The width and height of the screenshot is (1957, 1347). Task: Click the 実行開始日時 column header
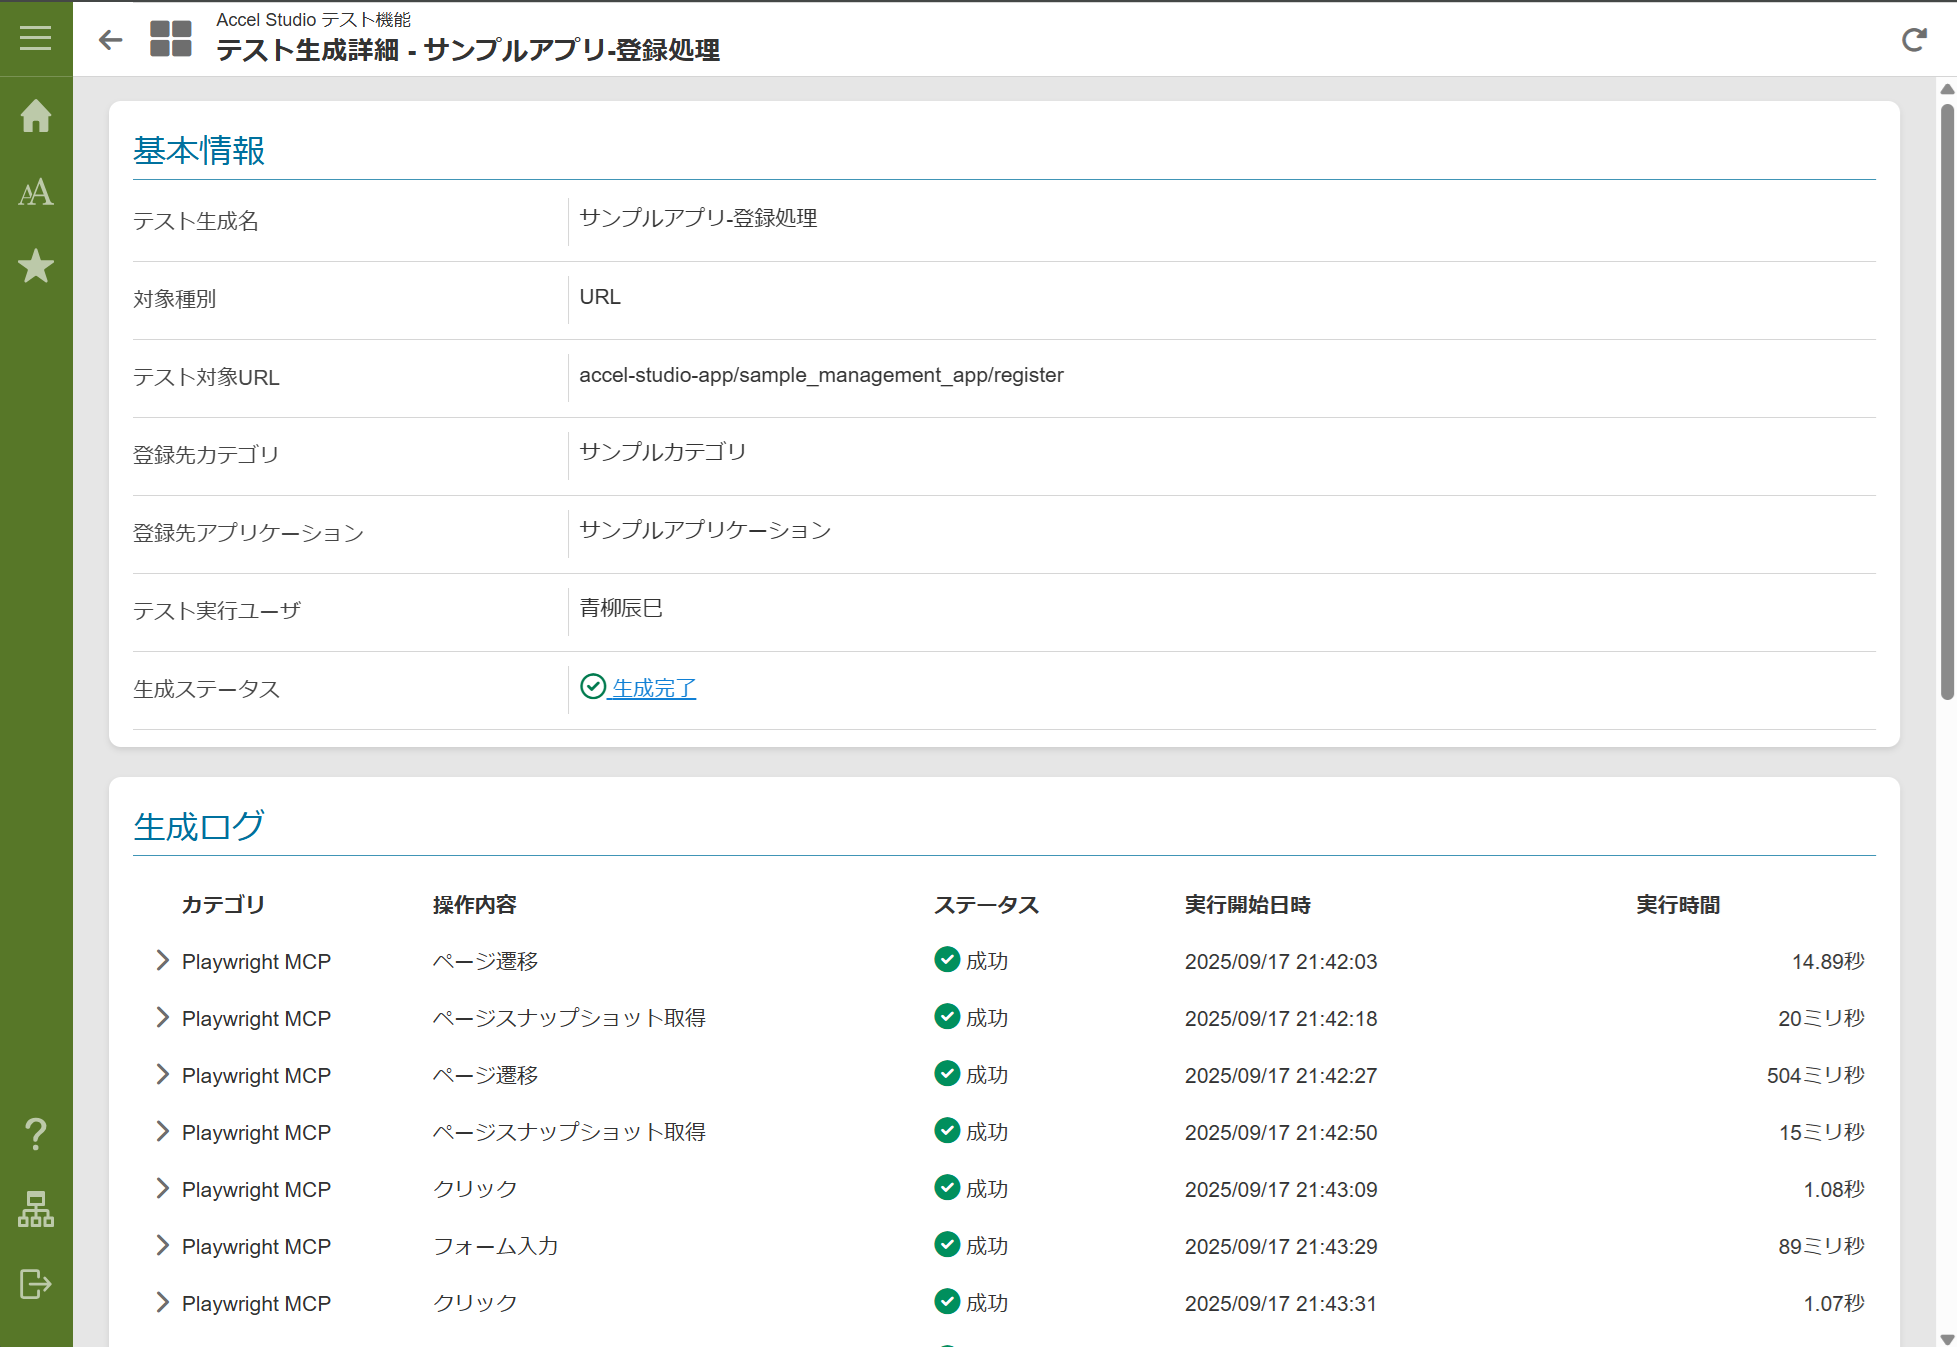click(1247, 905)
